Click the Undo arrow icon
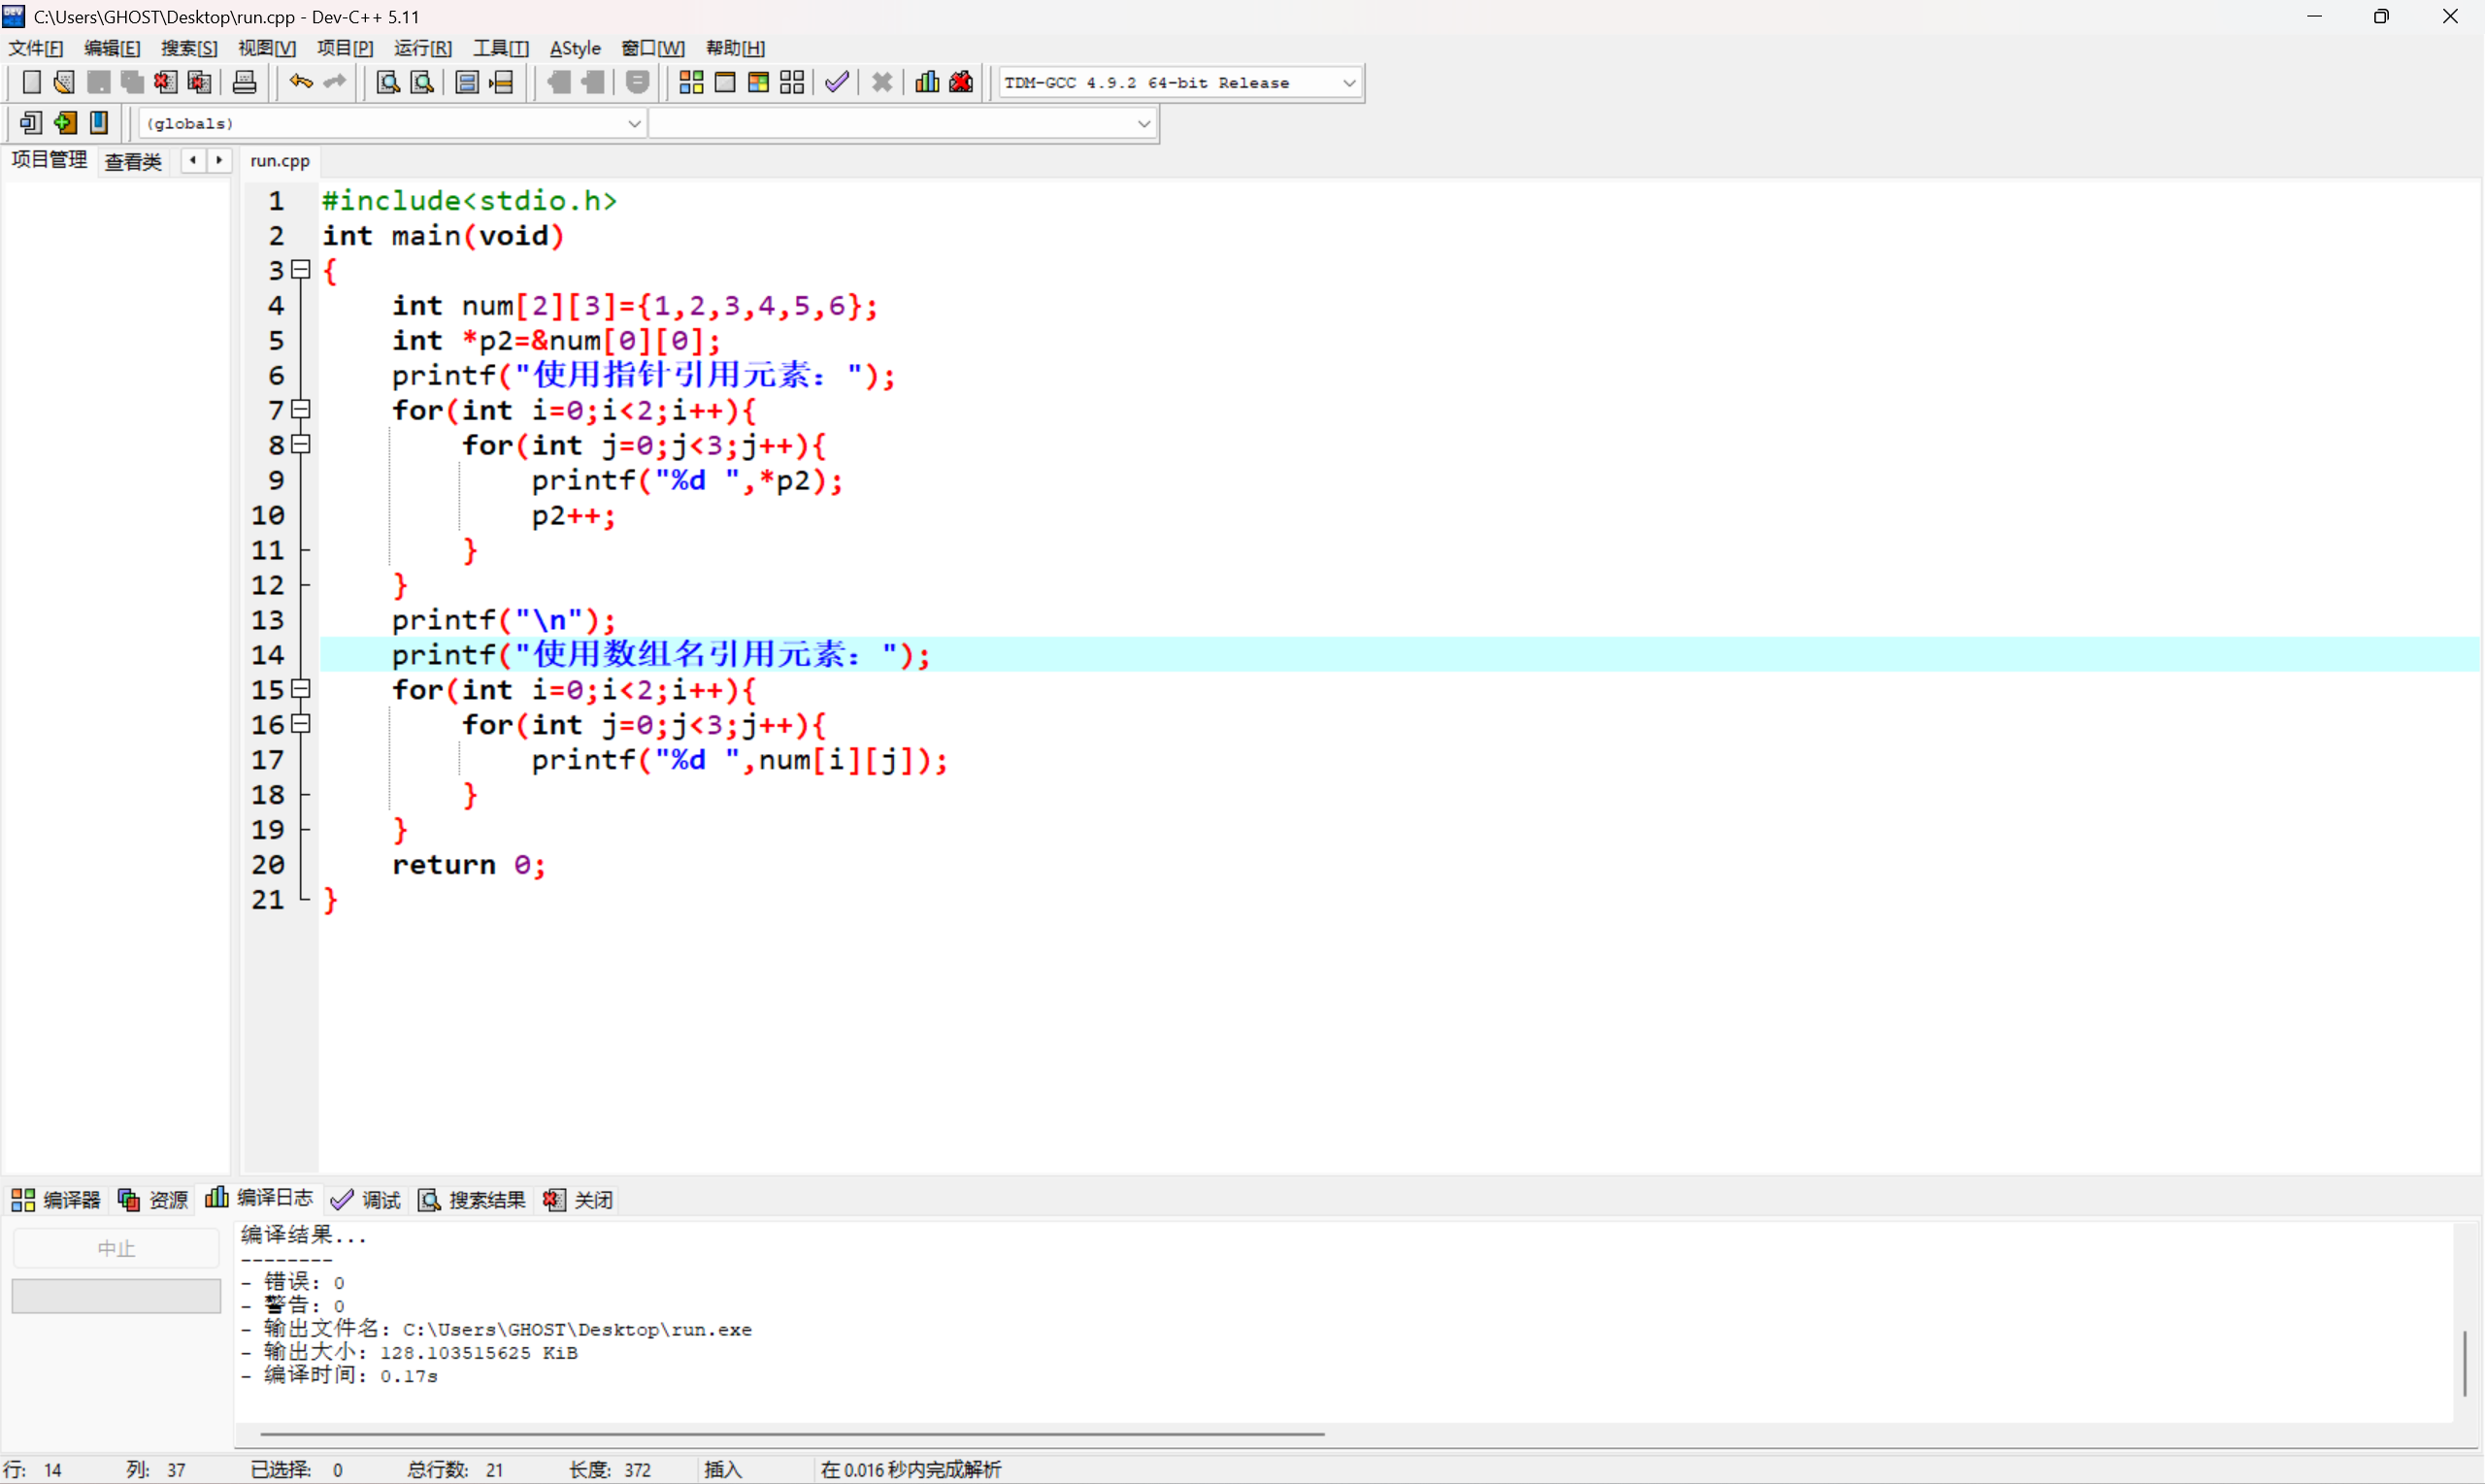Screen dimensions: 2485x1484 [x=300, y=83]
